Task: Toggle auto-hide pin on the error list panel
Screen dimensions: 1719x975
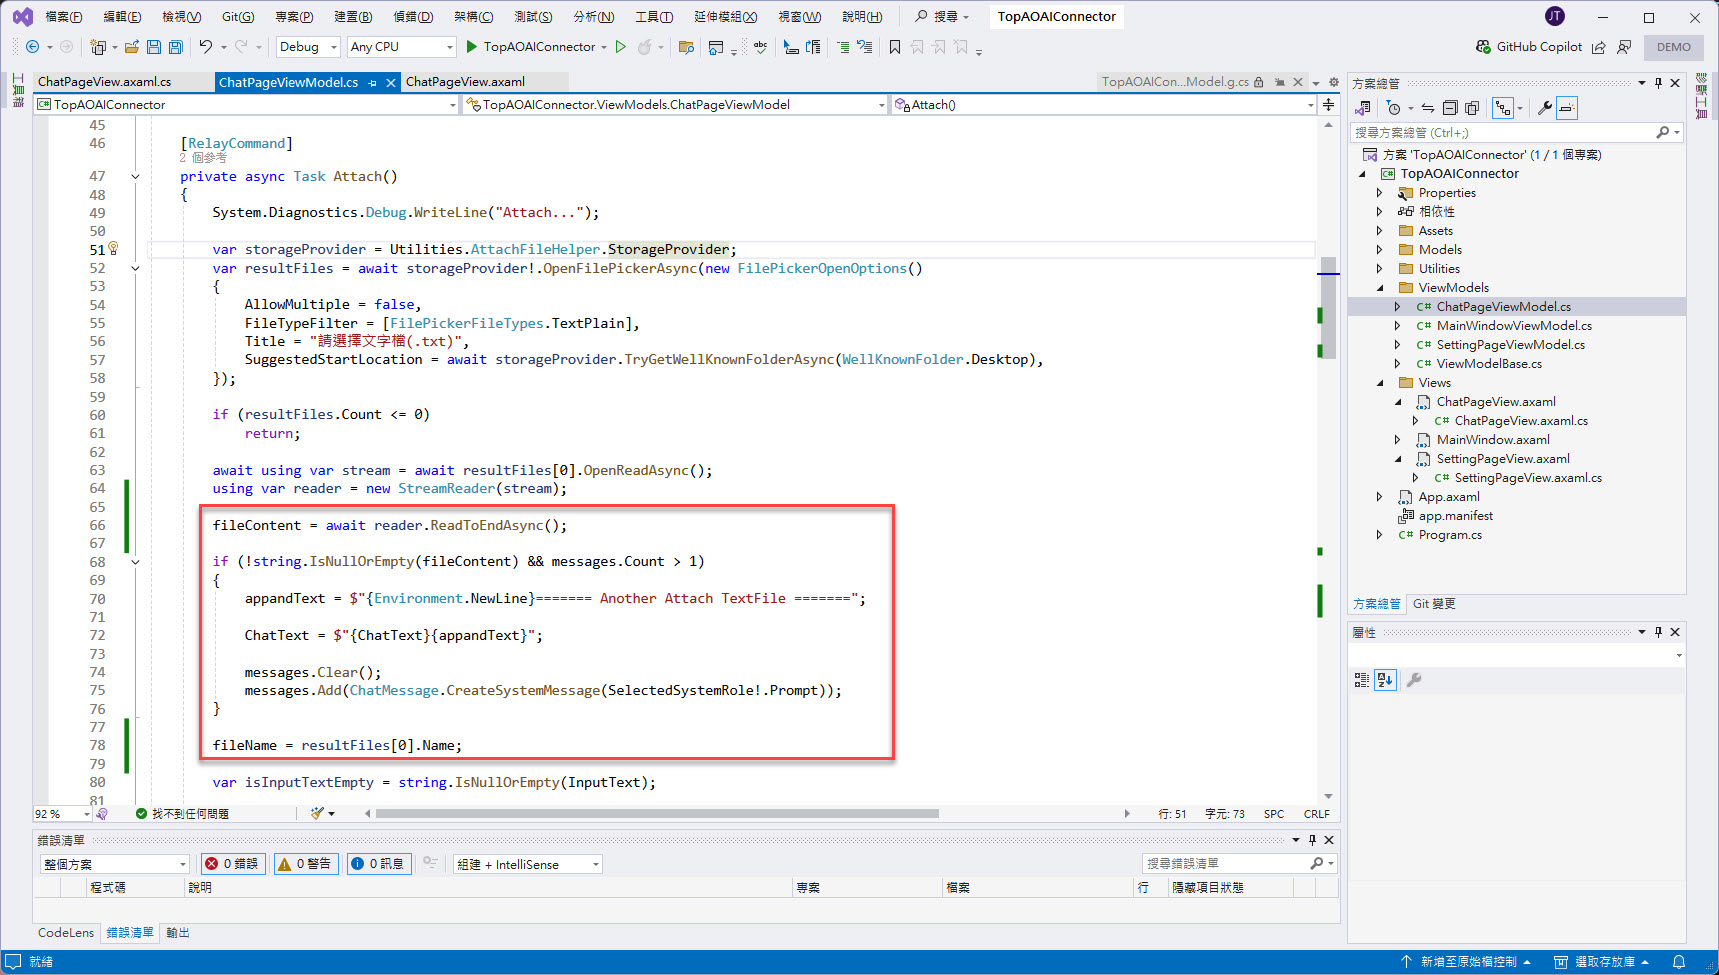Action: (x=1312, y=840)
